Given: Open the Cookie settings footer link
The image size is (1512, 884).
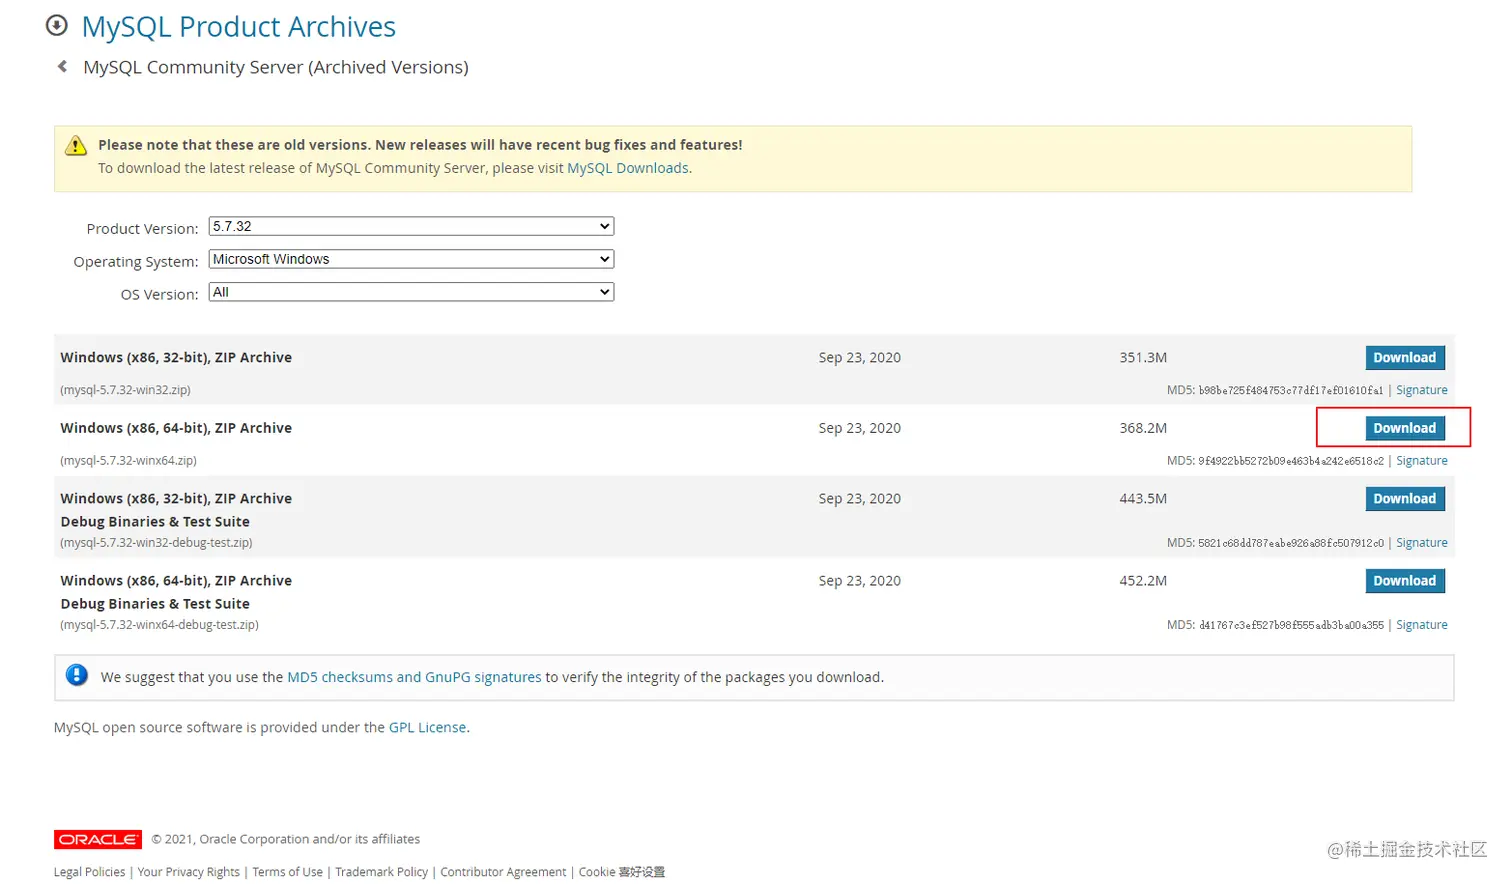Looking at the screenshot, I should coord(622,872).
